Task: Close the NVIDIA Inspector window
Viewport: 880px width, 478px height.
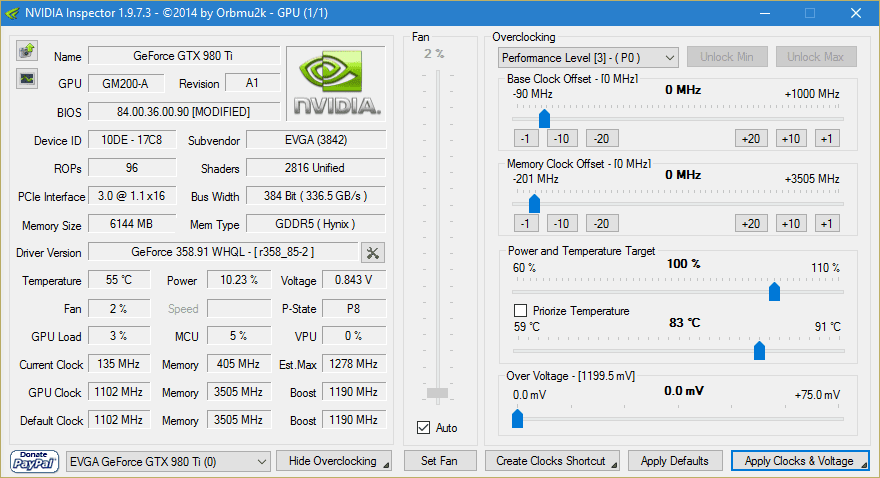Action: tap(856, 13)
